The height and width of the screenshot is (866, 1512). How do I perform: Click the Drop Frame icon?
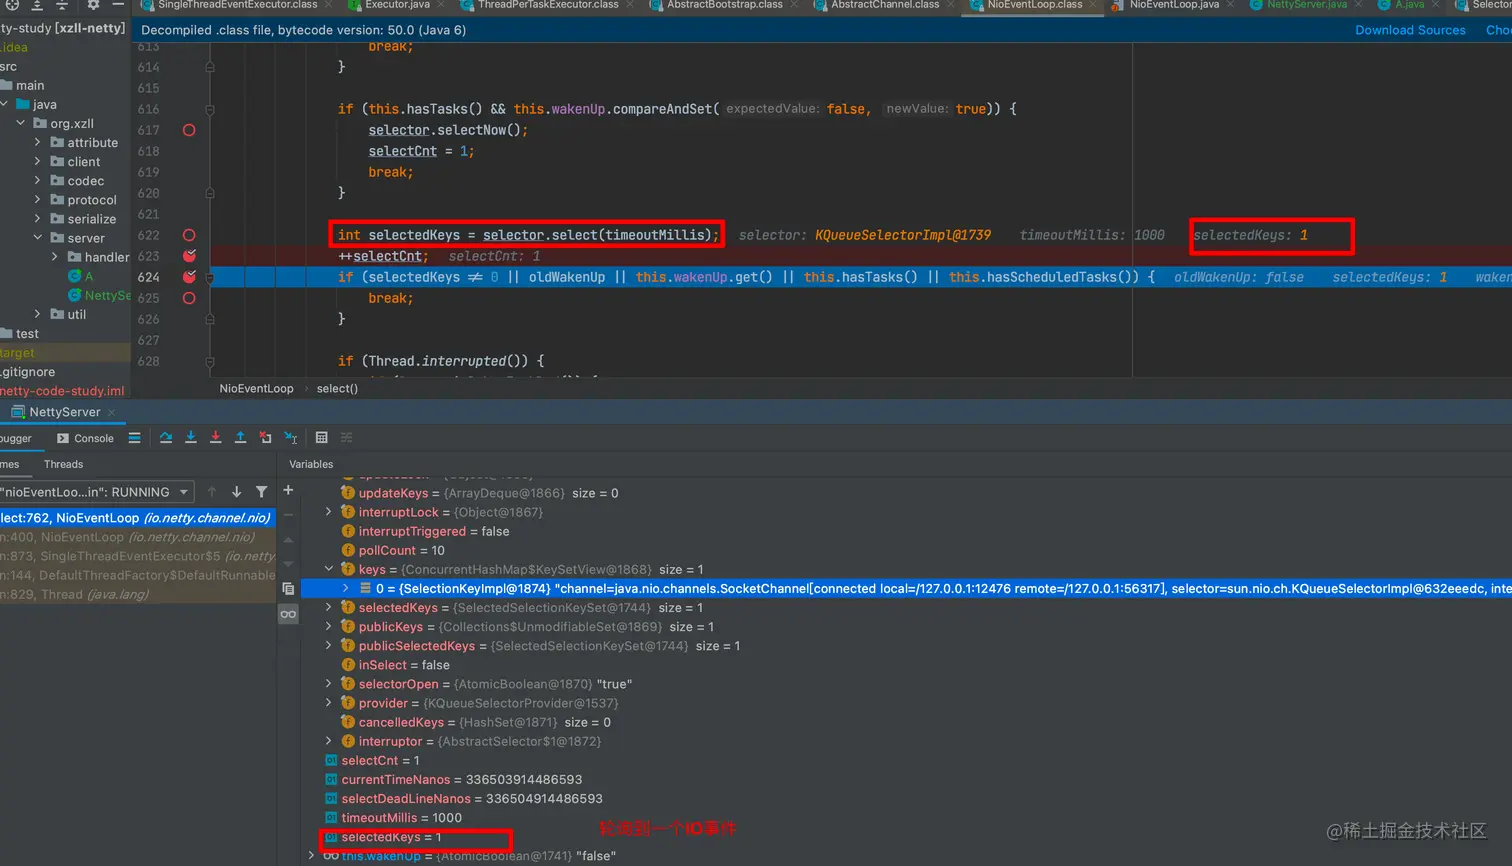click(x=265, y=438)
